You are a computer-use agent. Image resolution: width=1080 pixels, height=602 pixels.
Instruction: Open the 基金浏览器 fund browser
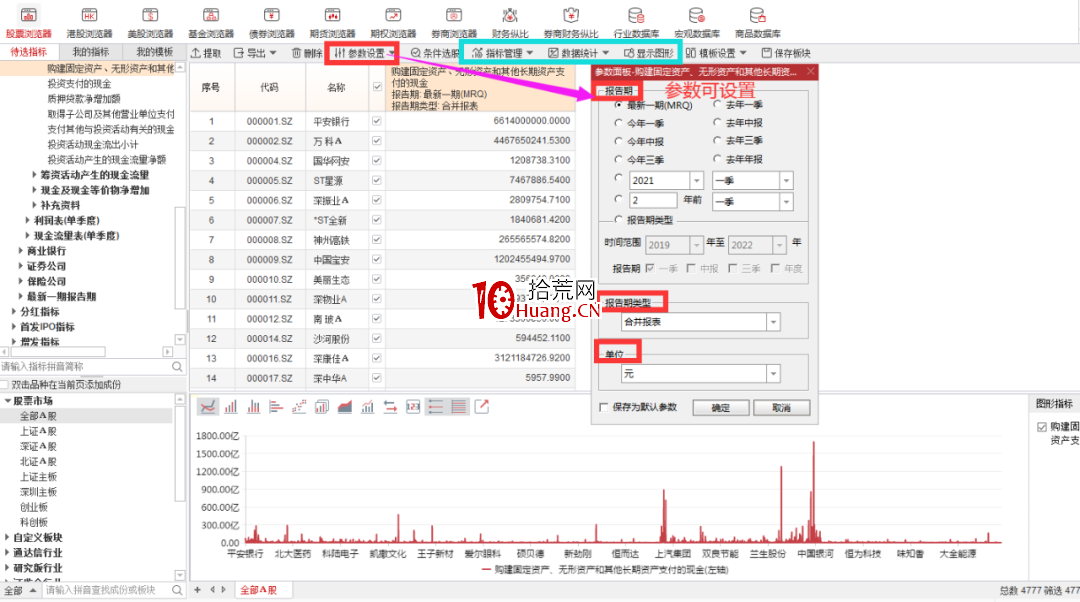[x=211, y=22]
